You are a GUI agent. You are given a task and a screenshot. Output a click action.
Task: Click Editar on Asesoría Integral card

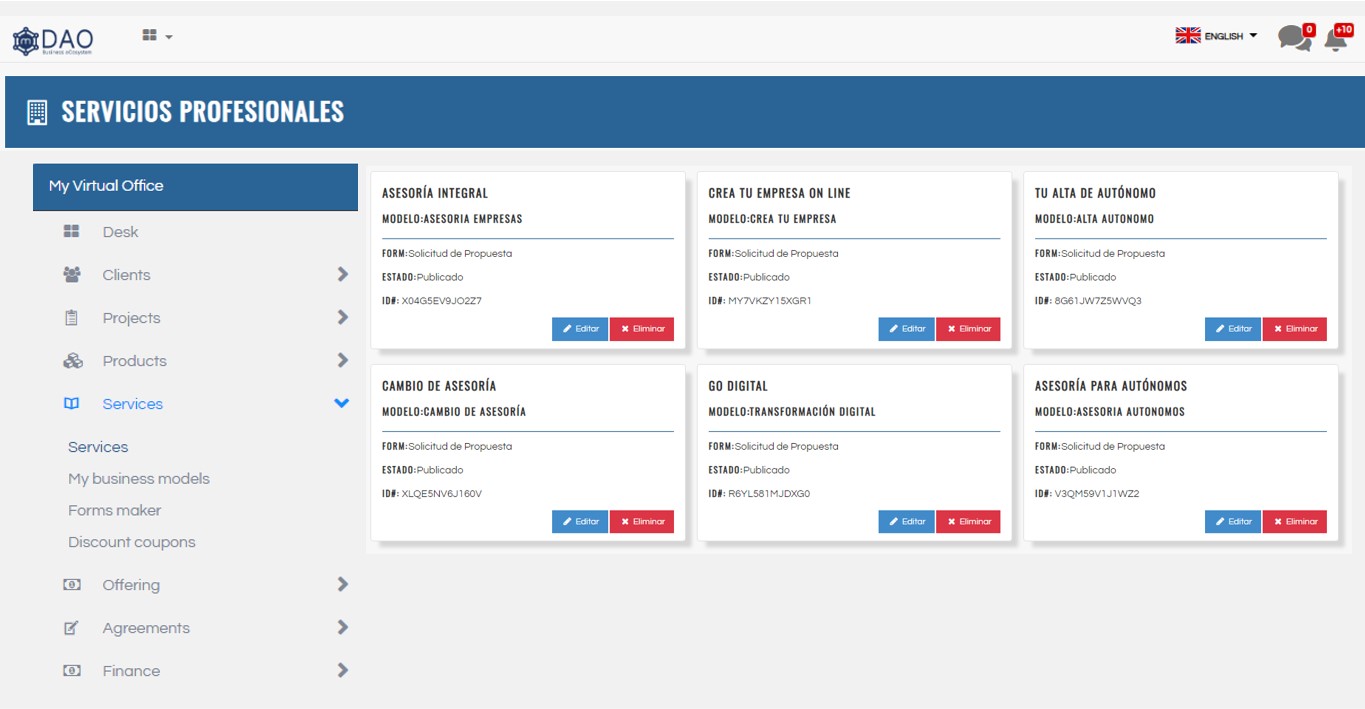(x=580, y=329)
